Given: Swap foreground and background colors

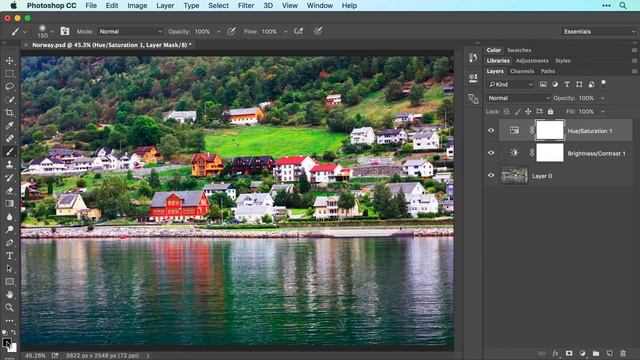Looking at the screenshot, I should pos(14,332).
